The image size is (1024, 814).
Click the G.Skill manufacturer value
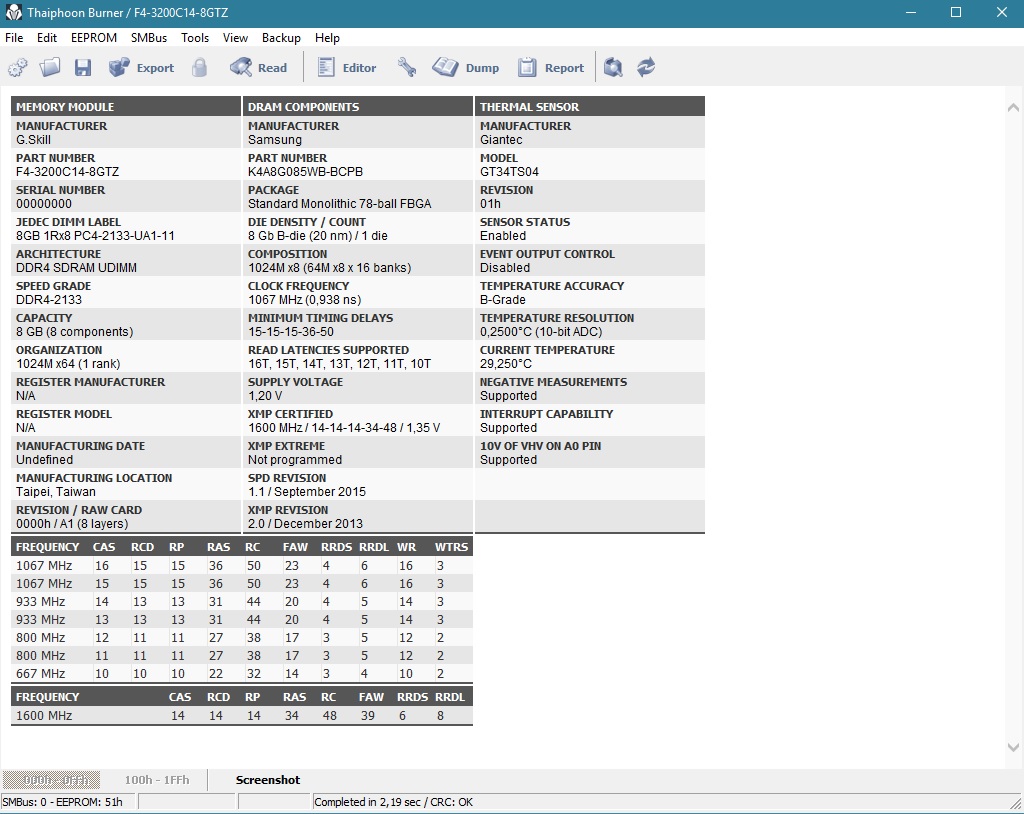coord(33,140)
